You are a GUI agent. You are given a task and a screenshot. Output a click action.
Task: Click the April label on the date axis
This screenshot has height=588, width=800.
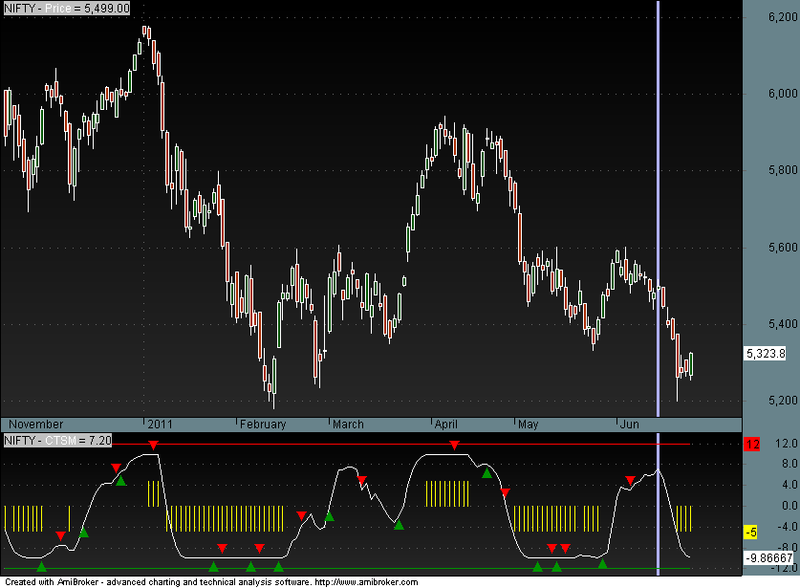point(446,424)
